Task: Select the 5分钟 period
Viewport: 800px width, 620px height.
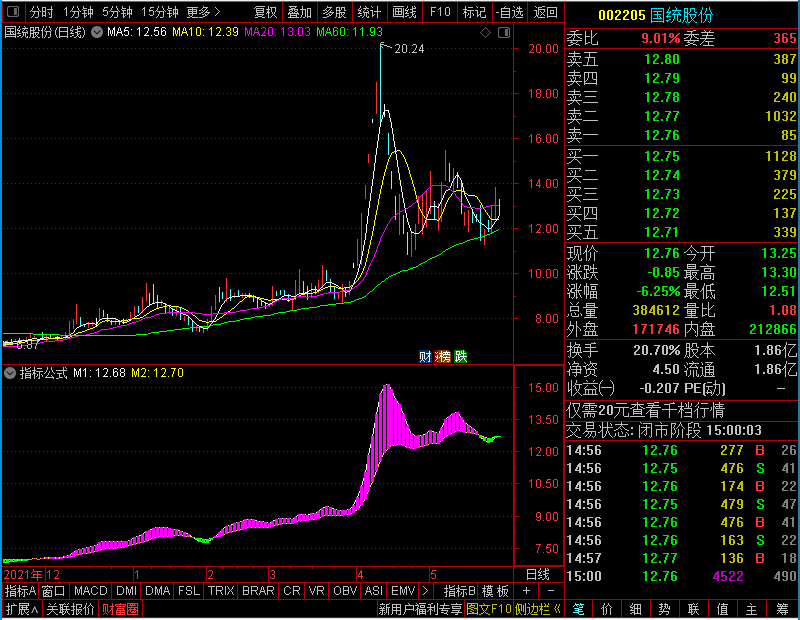Action: click(117, 12)
